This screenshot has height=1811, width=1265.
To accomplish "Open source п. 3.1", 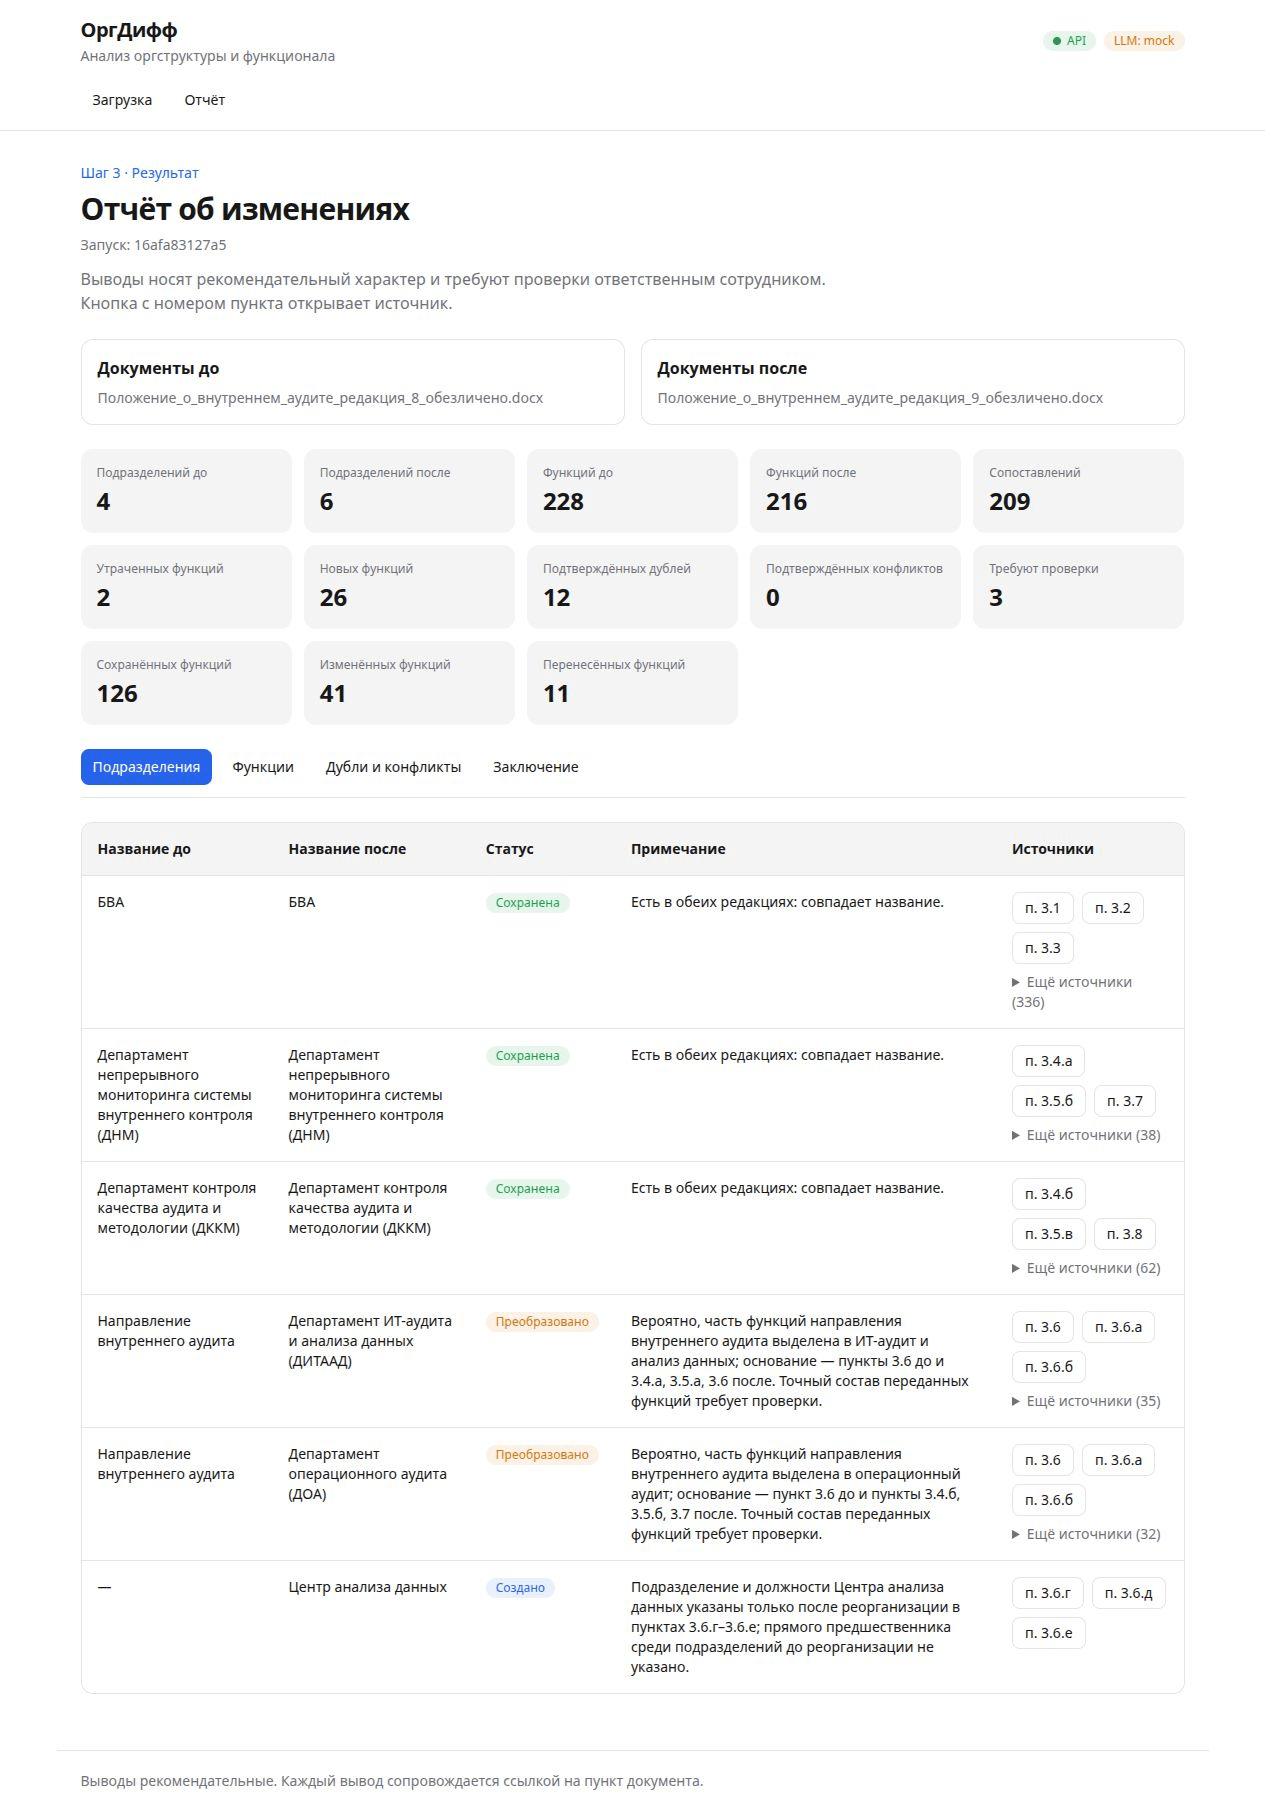I will click(x=1042, y=908).
